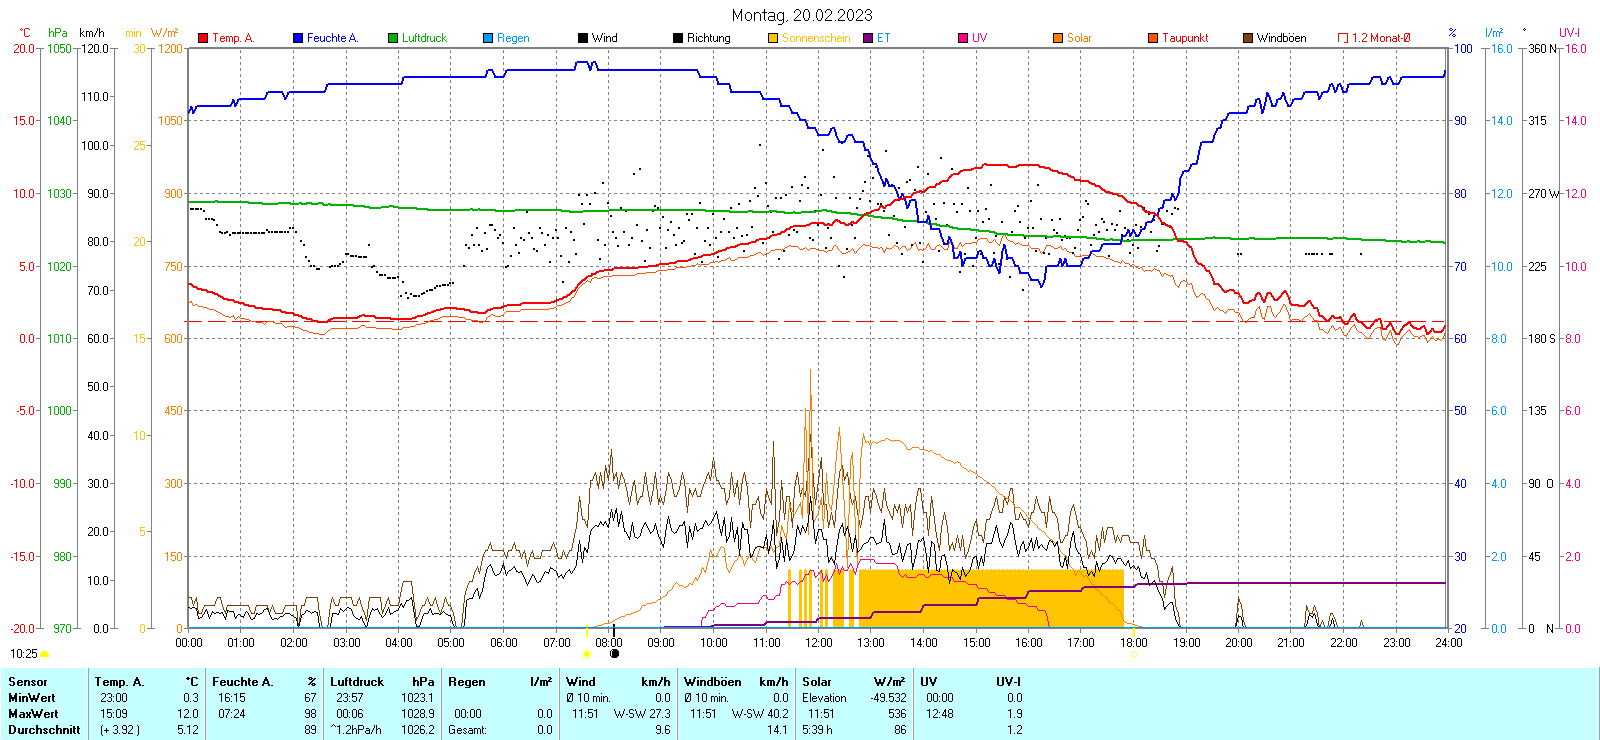Click the sun icon beside 10:25
This screenshot has height=740, width=1600.
tap(44, 654)
